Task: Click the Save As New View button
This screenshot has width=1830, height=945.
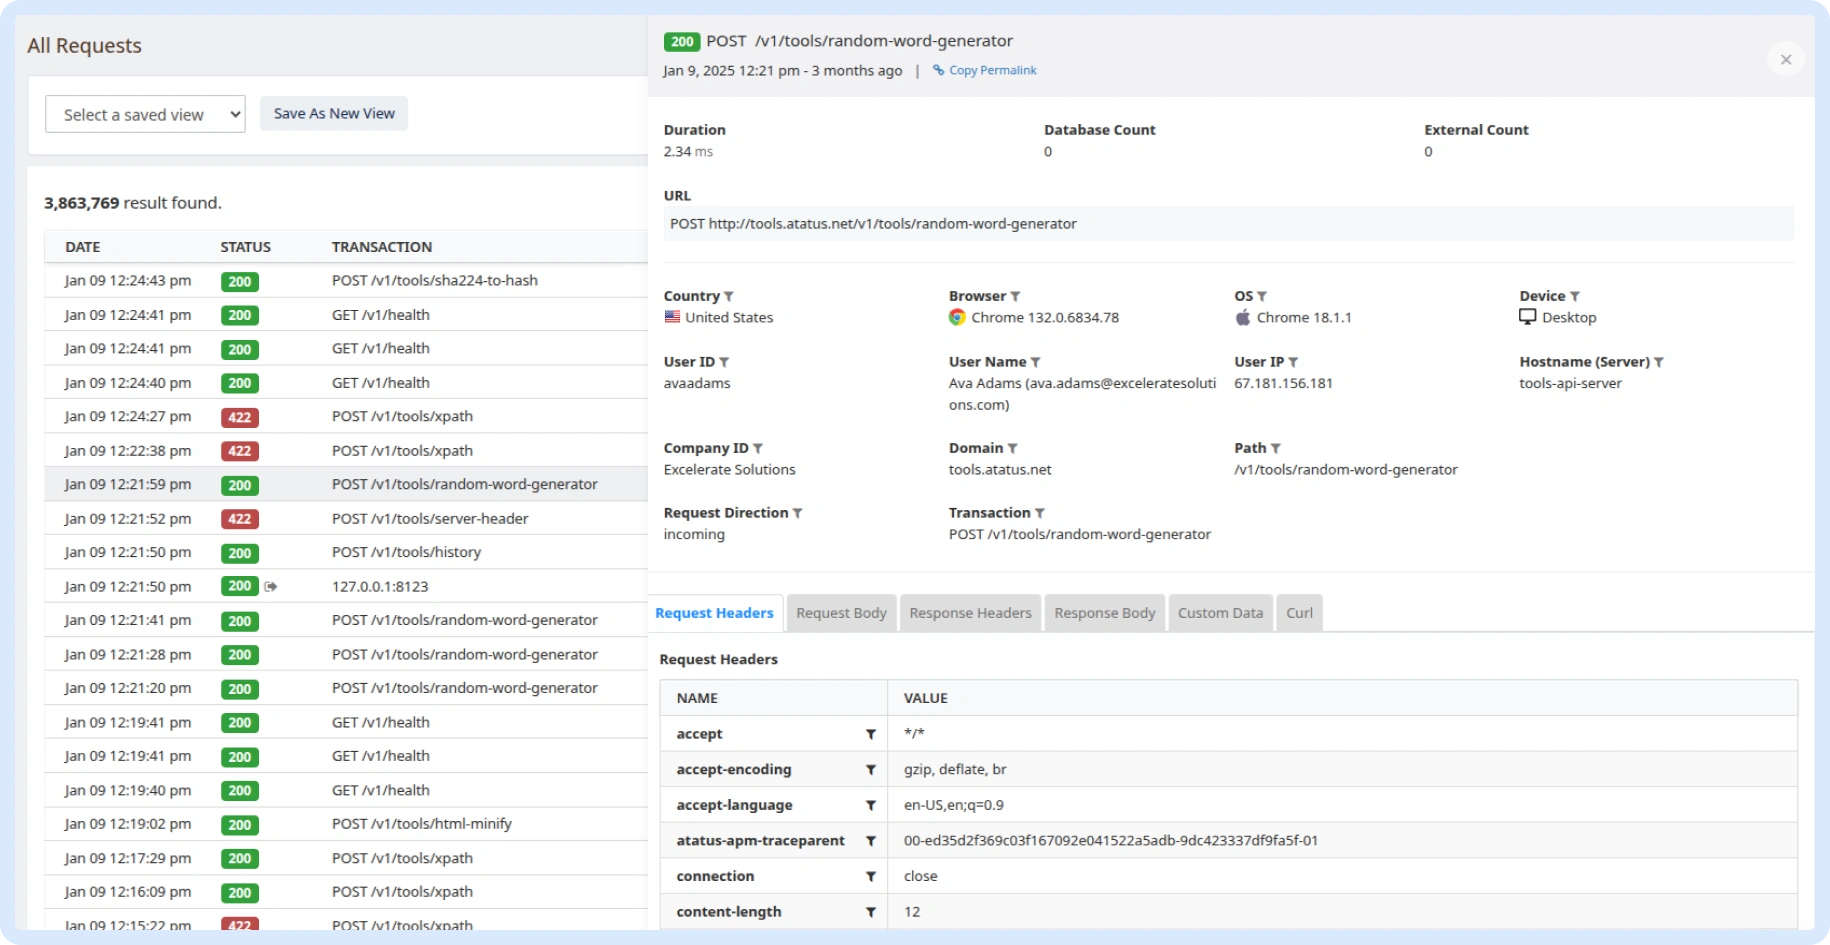Action: pyautogui.click(x=334, y=114)
